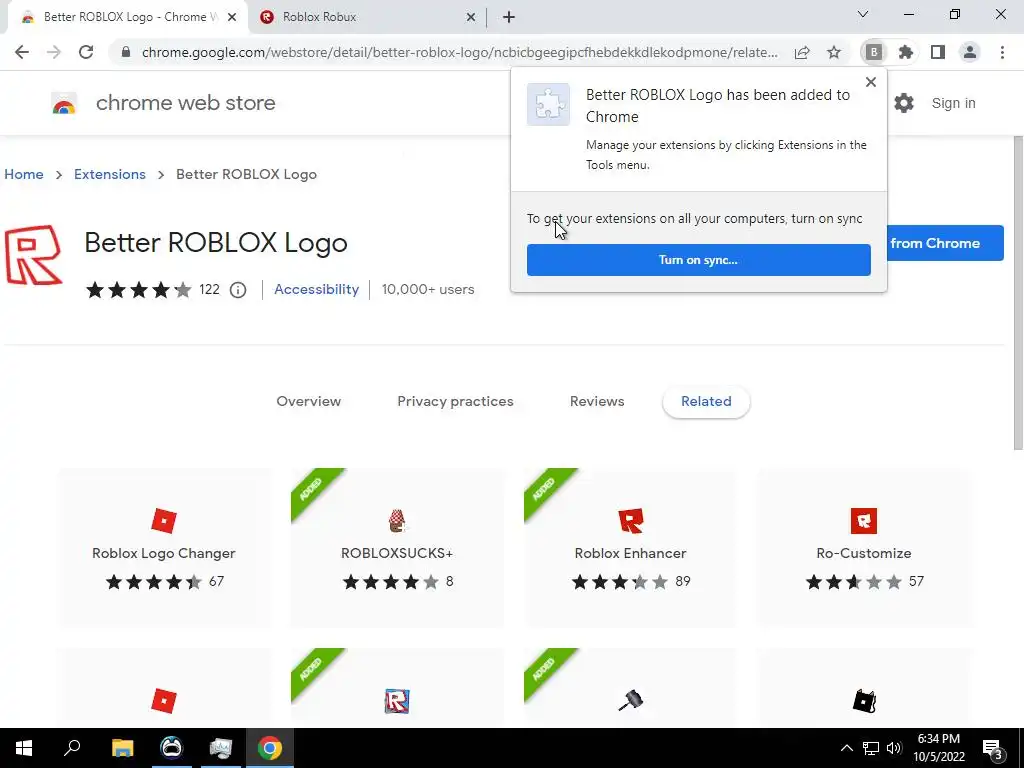Click the large Better ROBLOX Logo icon

click(x=33, y=255)
